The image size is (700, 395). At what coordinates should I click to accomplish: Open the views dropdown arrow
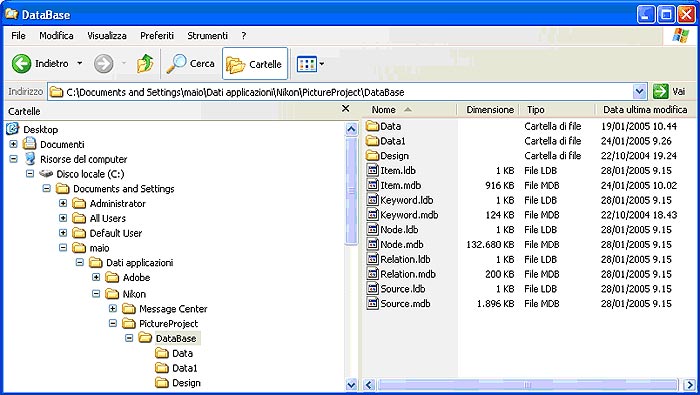(321, 64)
